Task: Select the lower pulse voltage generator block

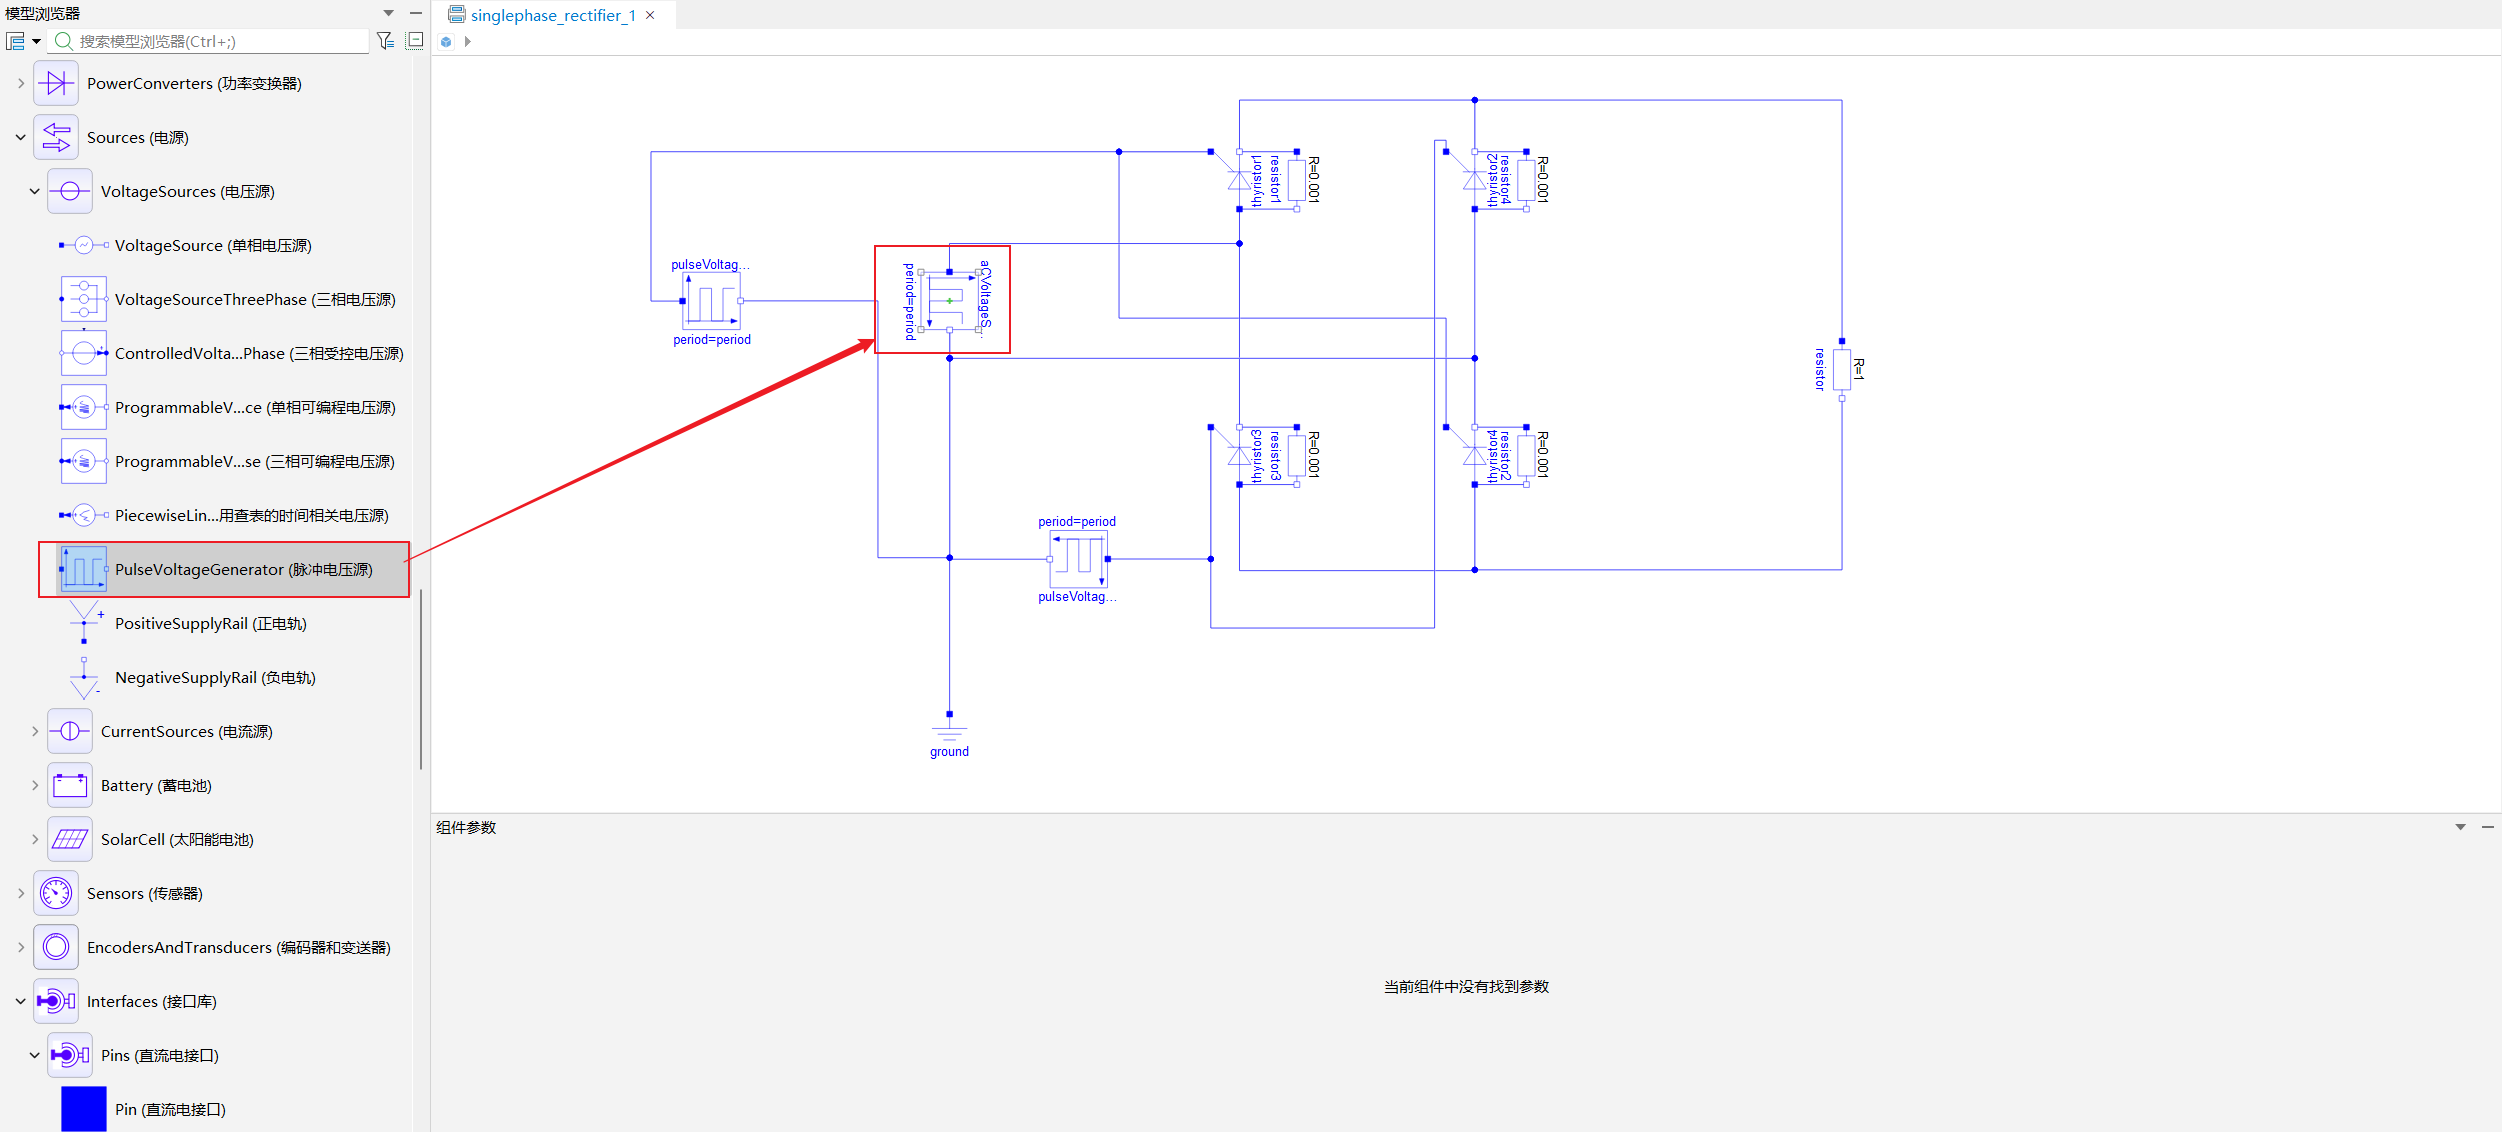Action: click(1078, 559)
